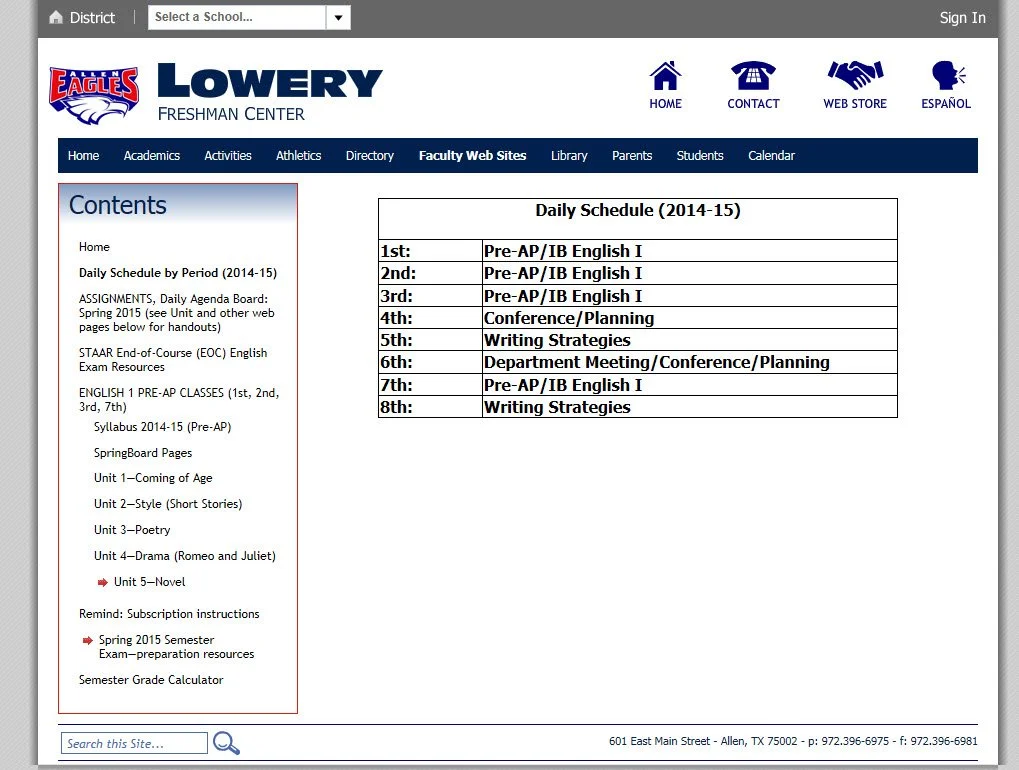Click the magnifying glass search icon
This screenshot has height=770, width=1019.
pos(226,743)
